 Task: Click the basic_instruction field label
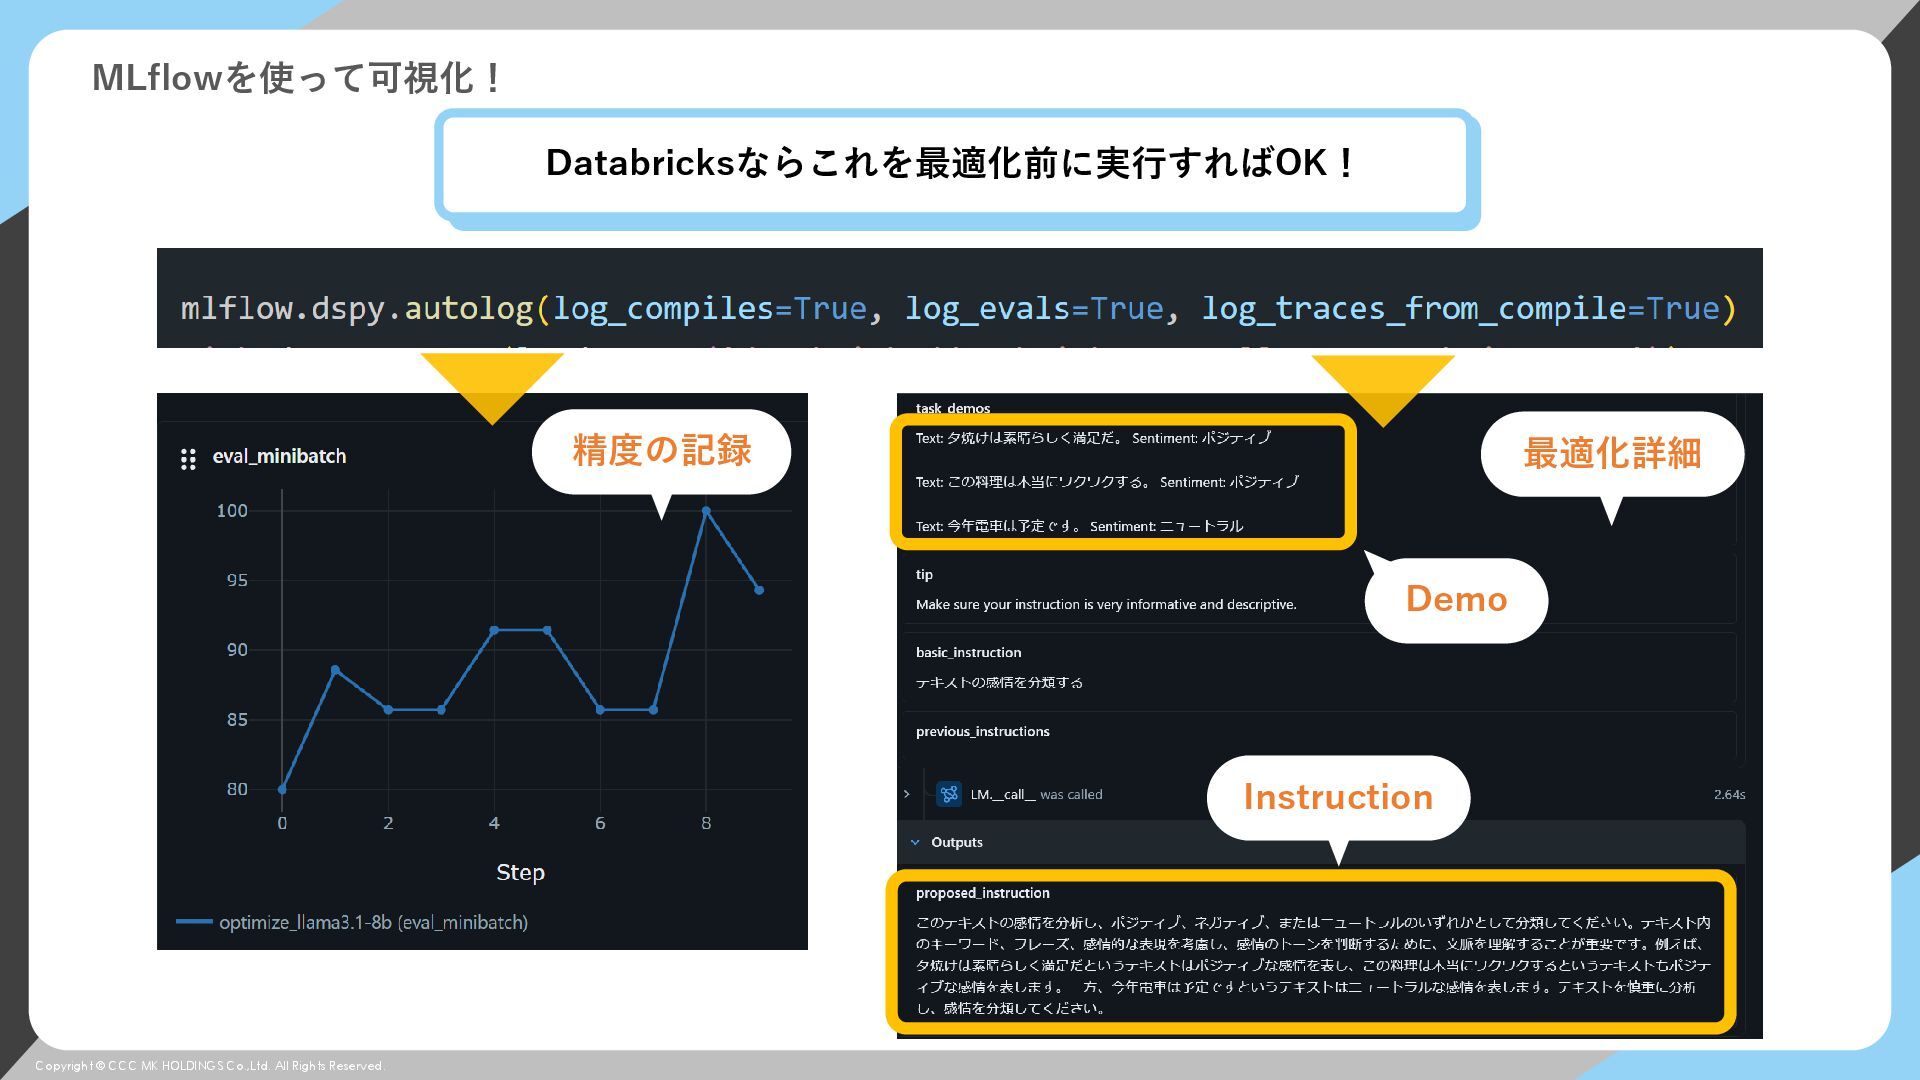click(968, 652)
